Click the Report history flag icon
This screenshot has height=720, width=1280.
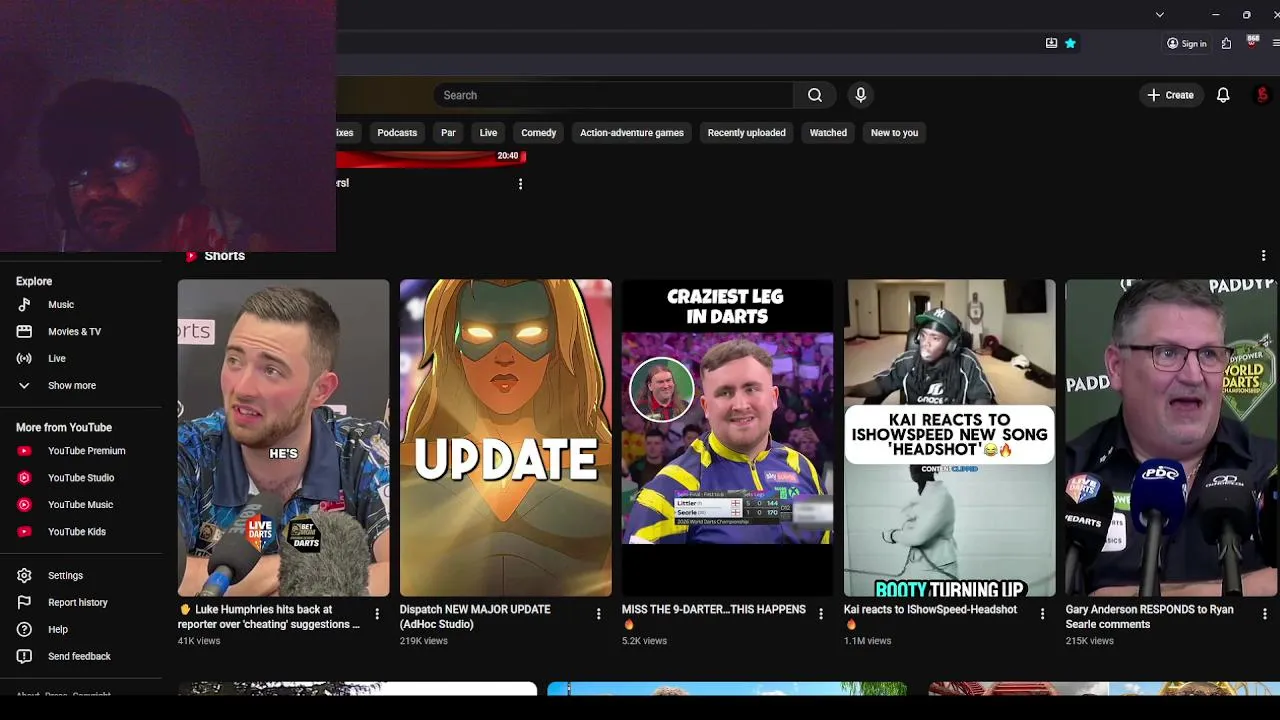(x=24, y=603)
